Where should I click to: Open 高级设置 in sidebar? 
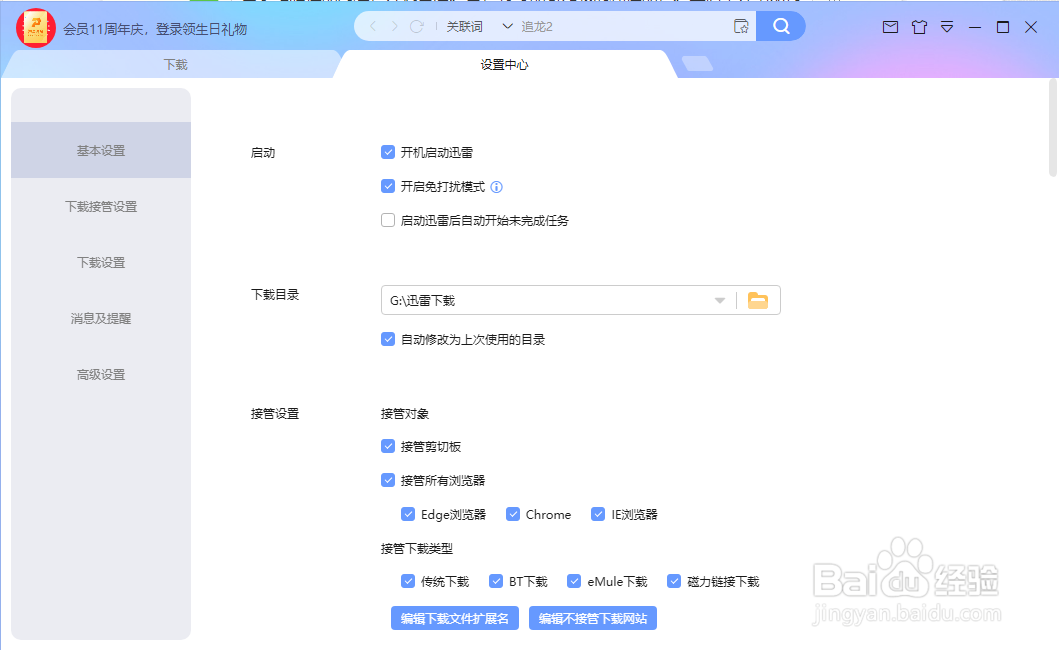pyautogui.click(x=101, y=374)
